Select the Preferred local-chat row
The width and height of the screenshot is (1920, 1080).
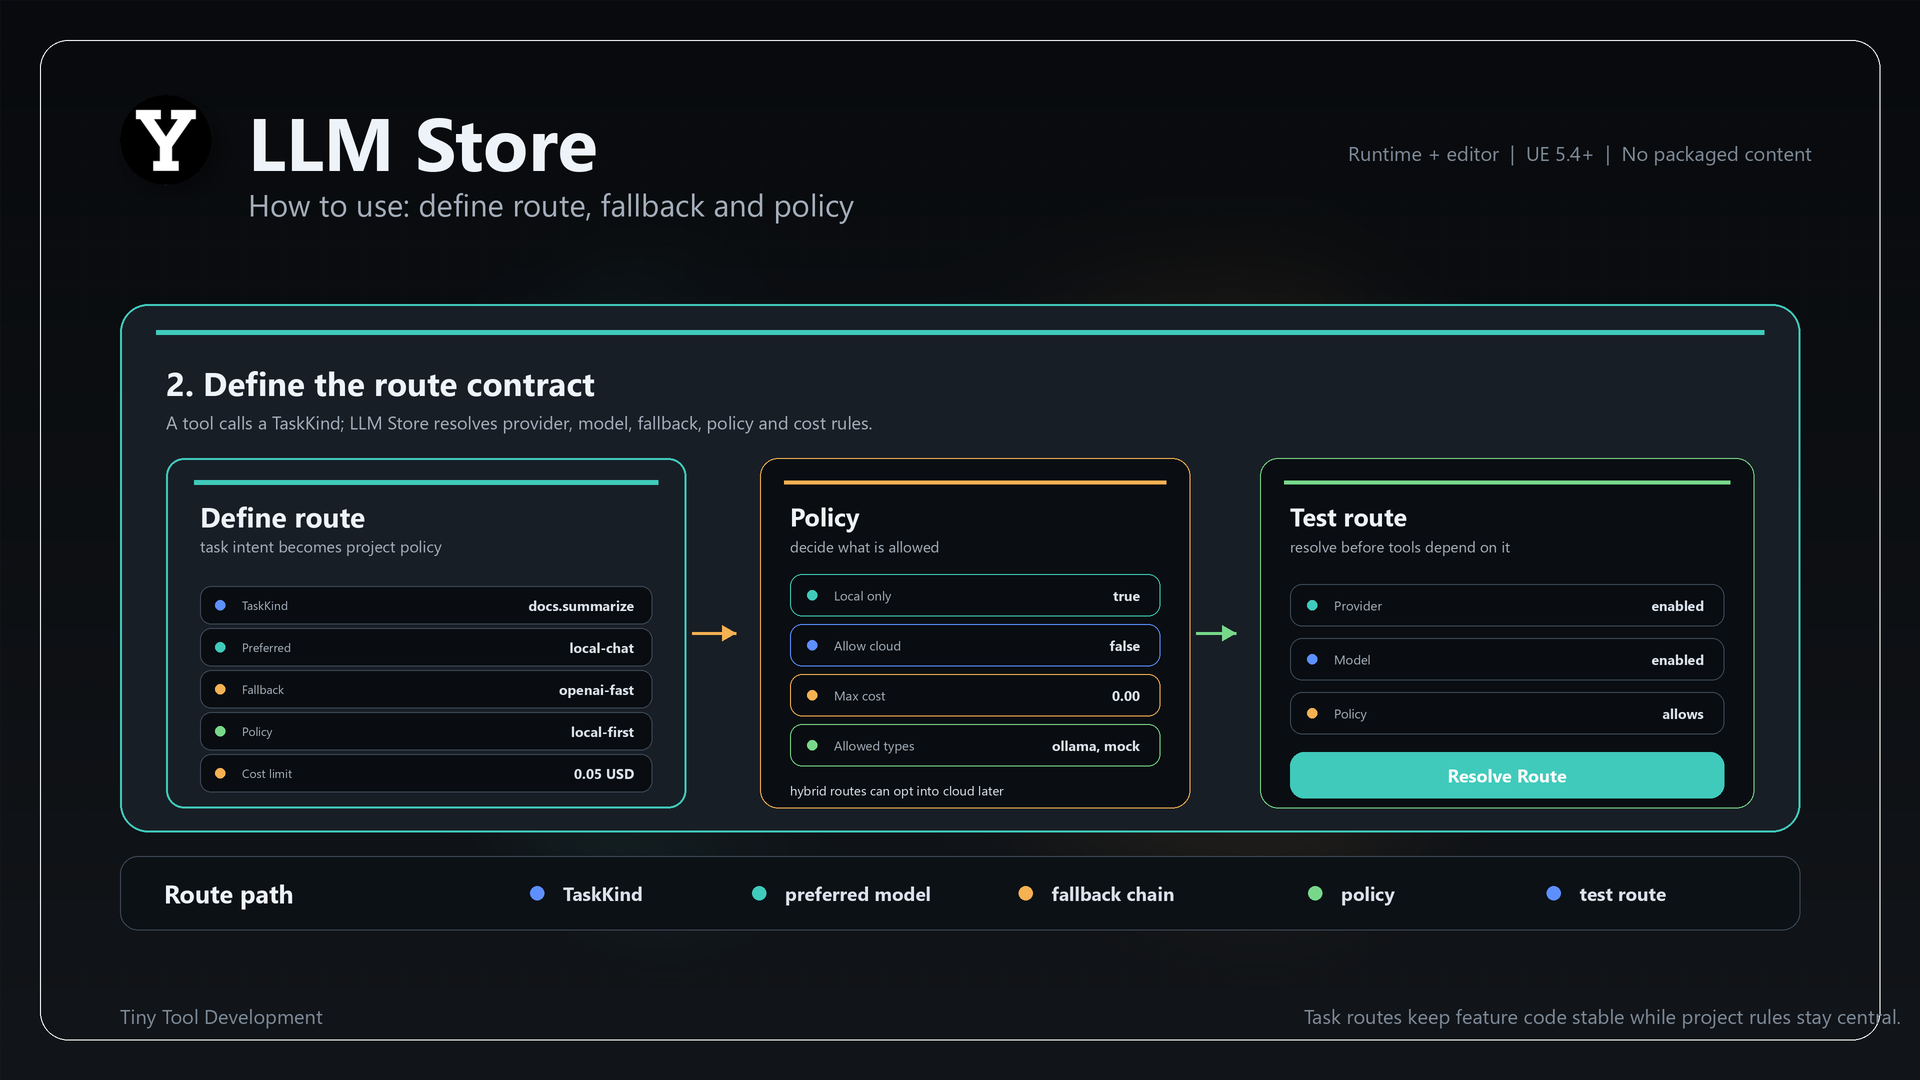click(426, 647)
